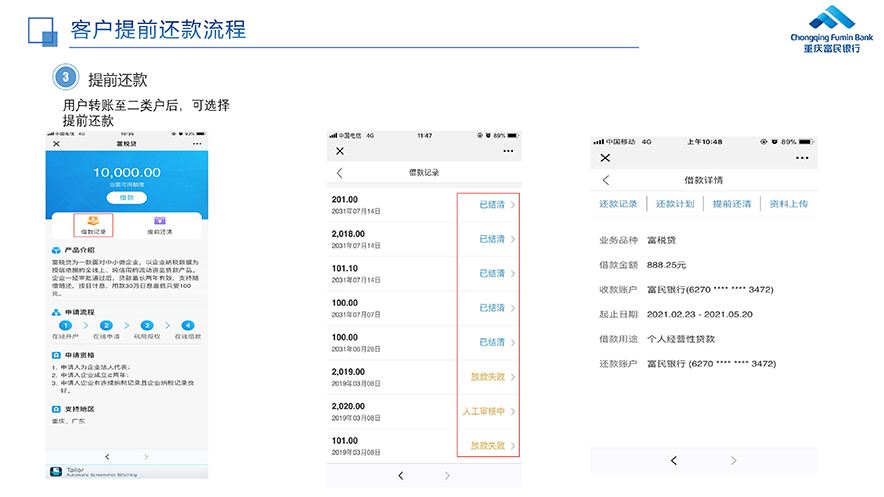This screenshot has height=497, width=884.
Task: Click the 申请资格 section icon
Action: 56,356
